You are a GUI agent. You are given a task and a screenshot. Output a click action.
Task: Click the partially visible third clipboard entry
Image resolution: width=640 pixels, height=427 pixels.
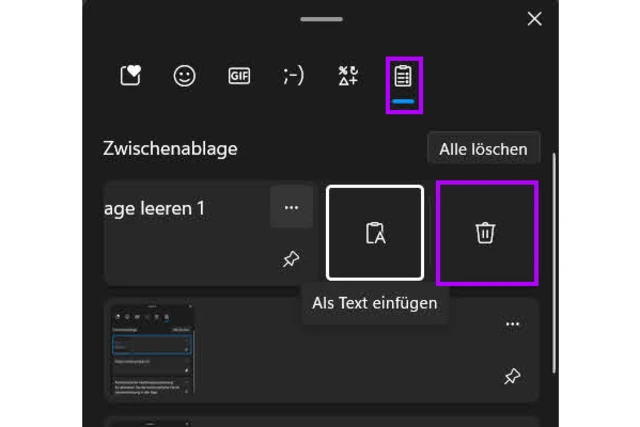click(320, 422)
